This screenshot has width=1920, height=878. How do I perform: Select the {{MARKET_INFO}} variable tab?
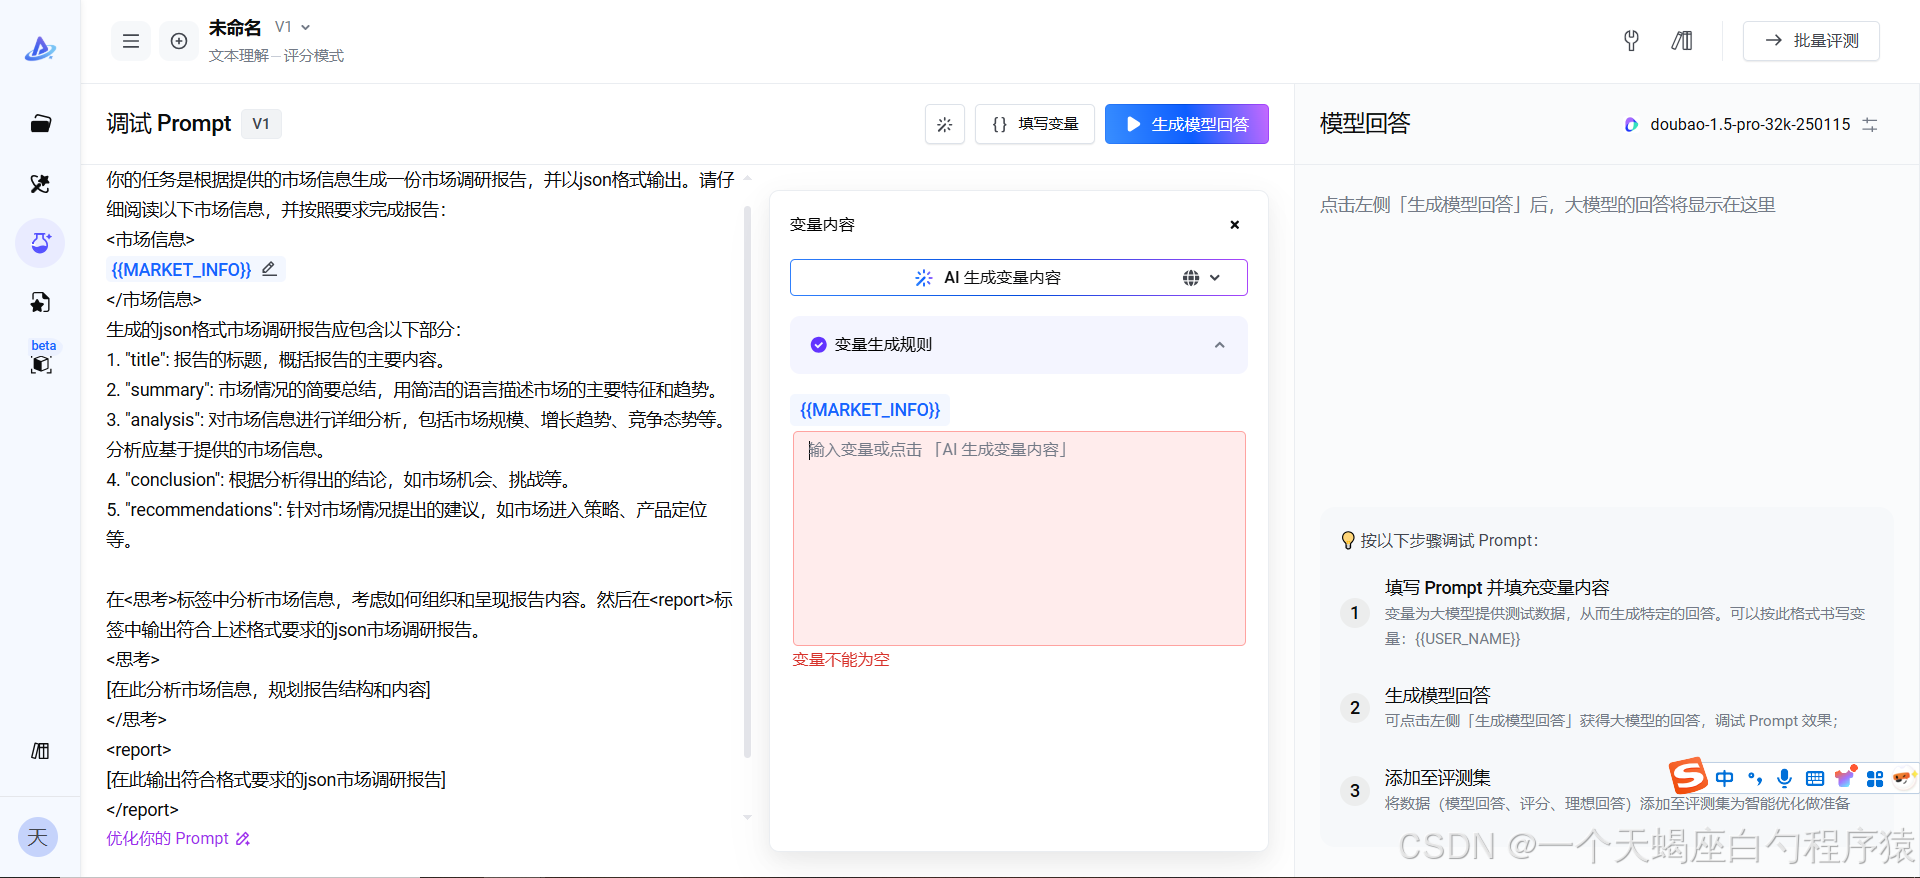point(870,410)
